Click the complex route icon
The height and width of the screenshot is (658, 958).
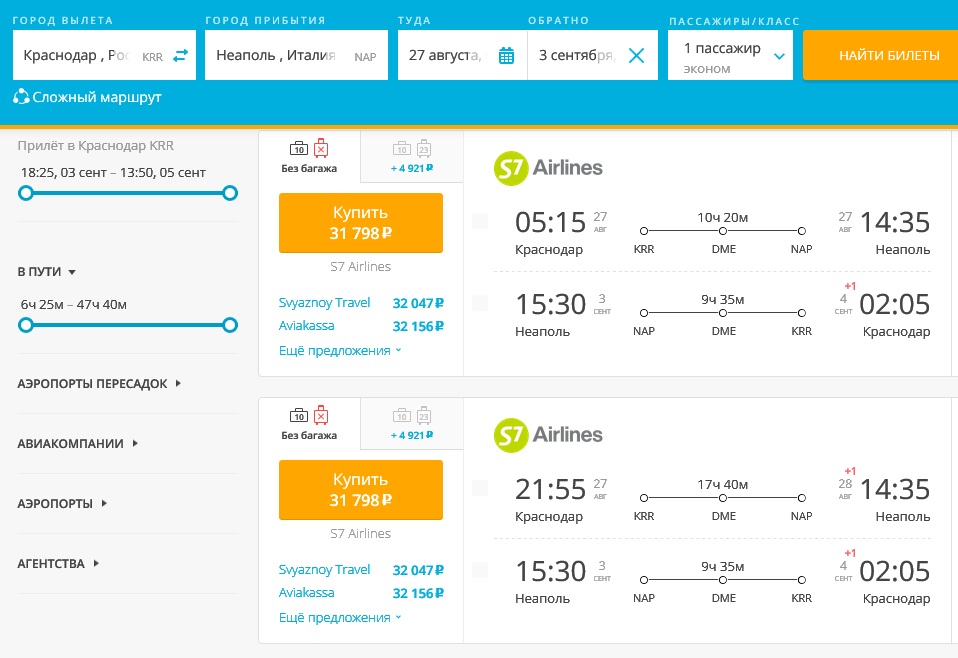click(x=21, y=97)
